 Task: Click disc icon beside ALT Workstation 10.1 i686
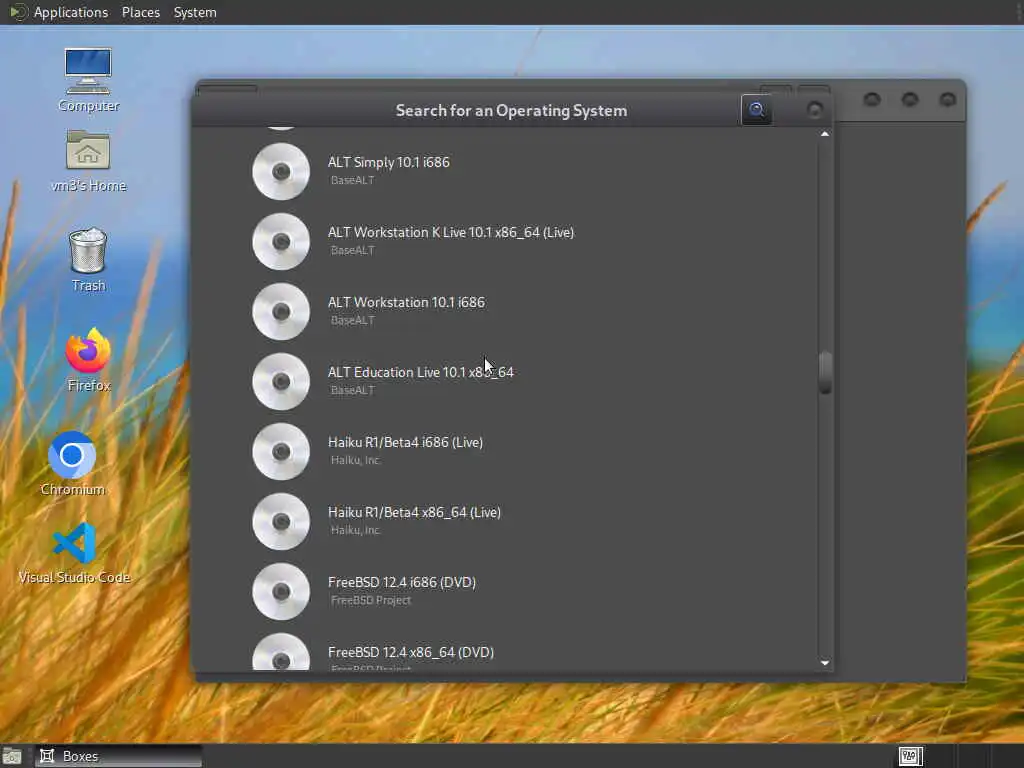pos(281,312)
